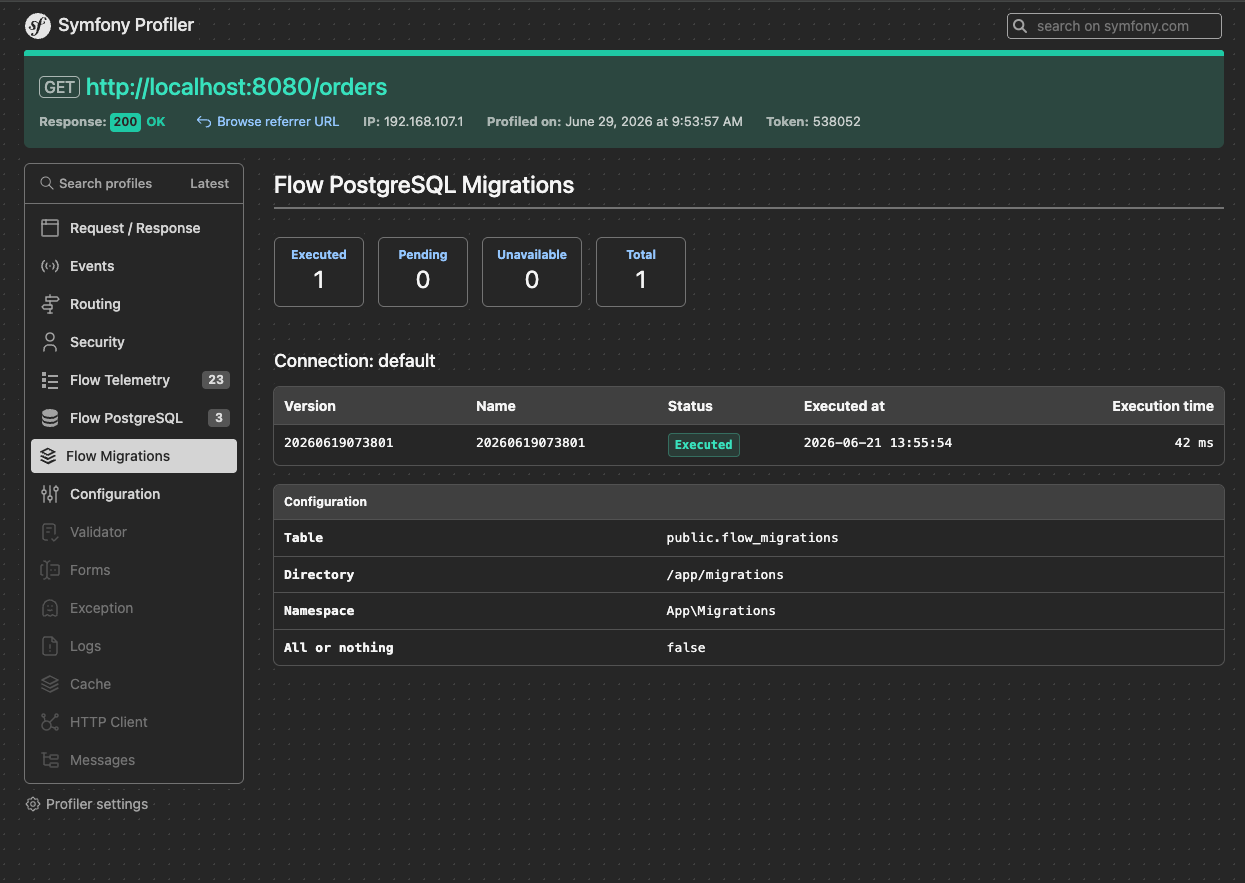Click the Logs file icon
1245x883 pixels.
[x=50, y=646]
